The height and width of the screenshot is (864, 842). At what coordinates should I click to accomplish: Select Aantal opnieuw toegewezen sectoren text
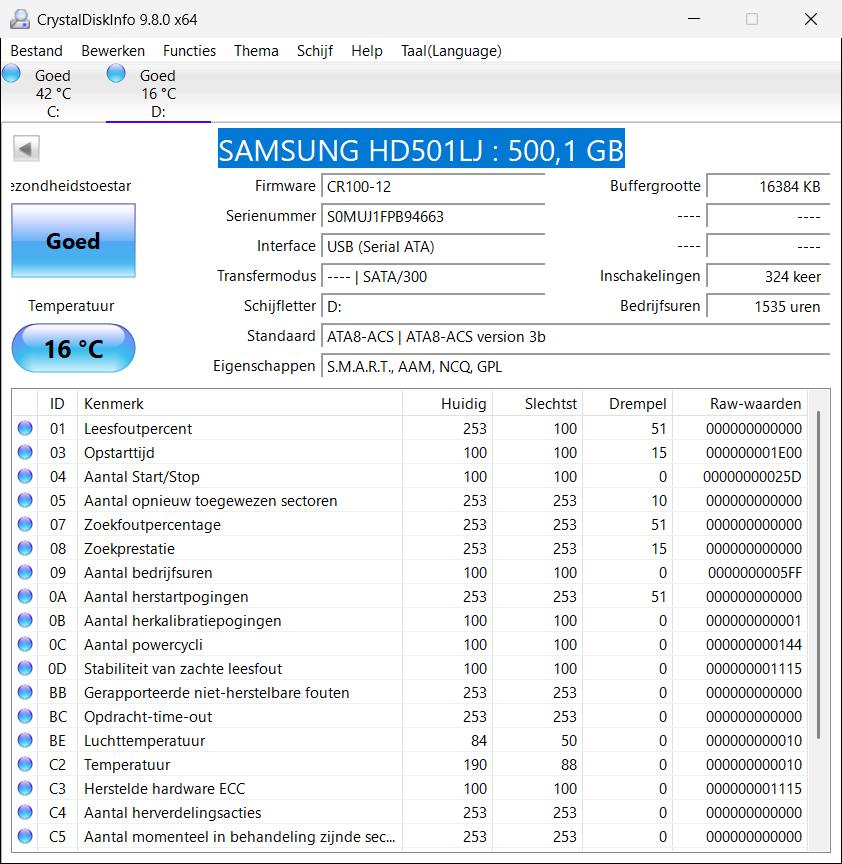tap(210, 501)
